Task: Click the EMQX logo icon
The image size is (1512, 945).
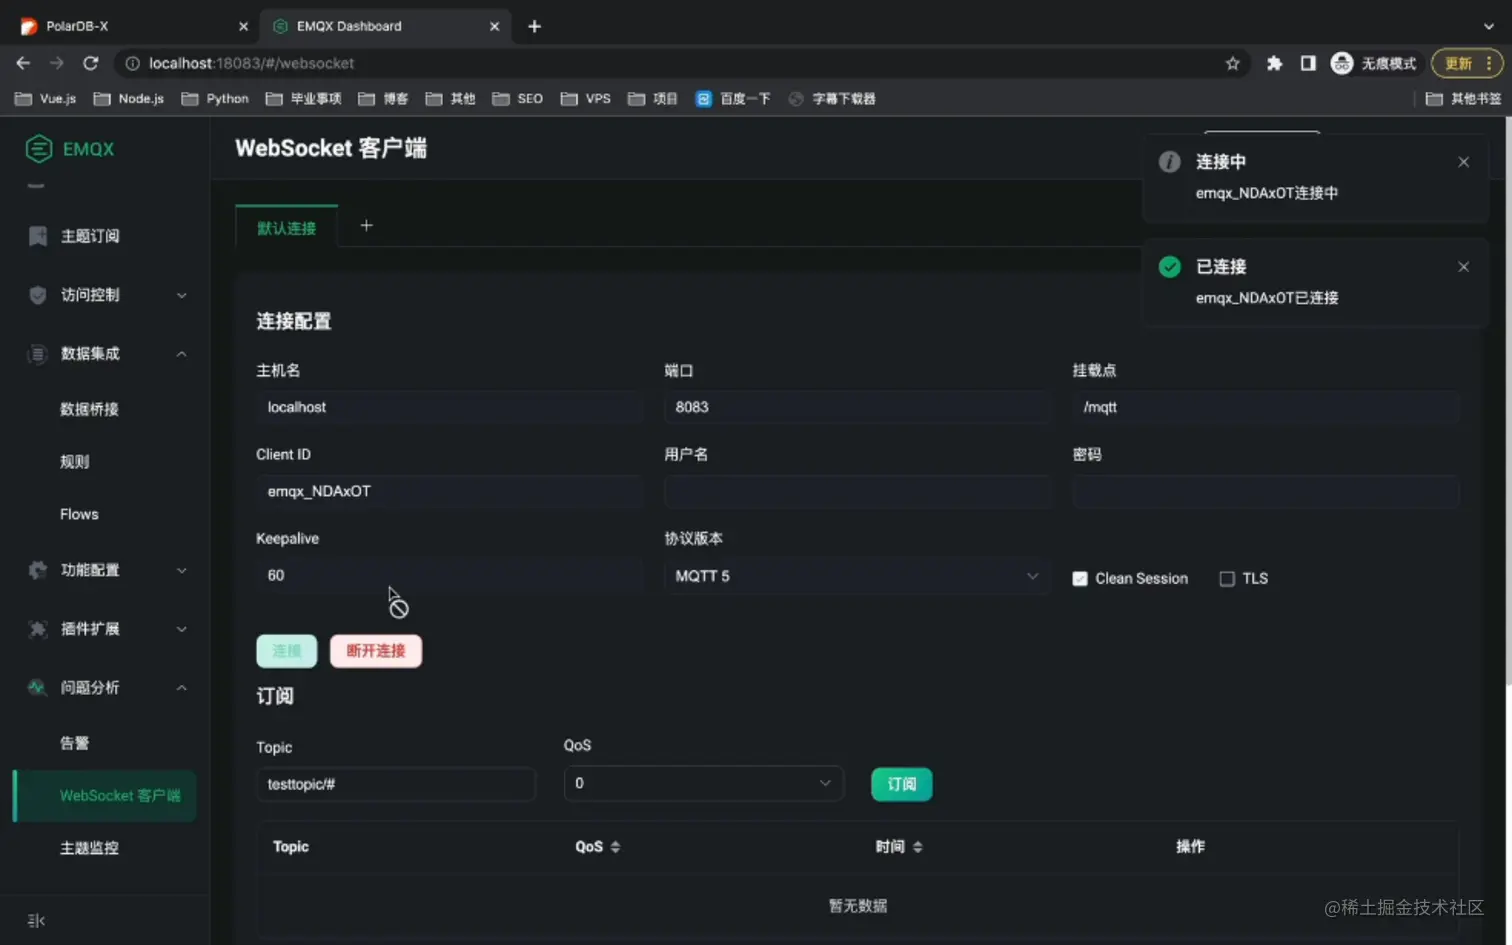Action: pos(39,149)
